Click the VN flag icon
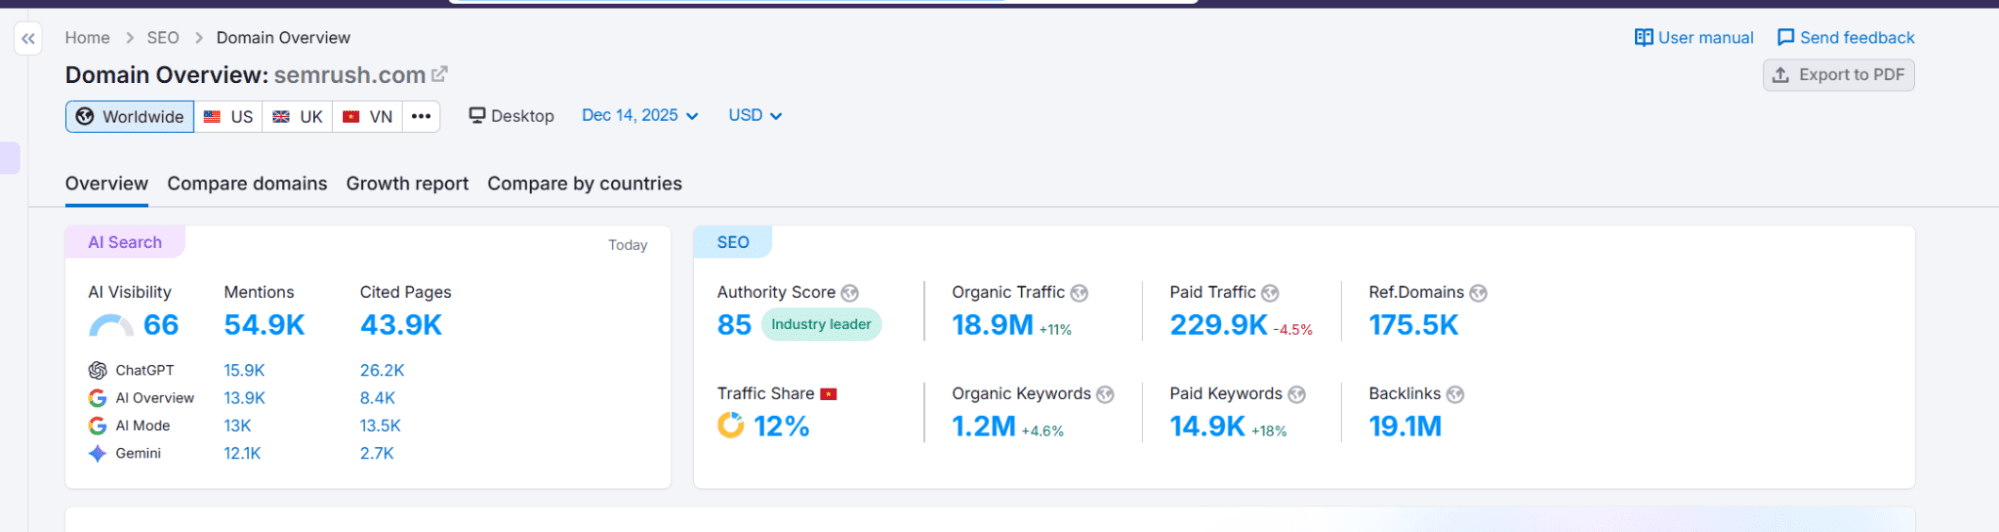The image size is (1999, 532). click(351, 117)
